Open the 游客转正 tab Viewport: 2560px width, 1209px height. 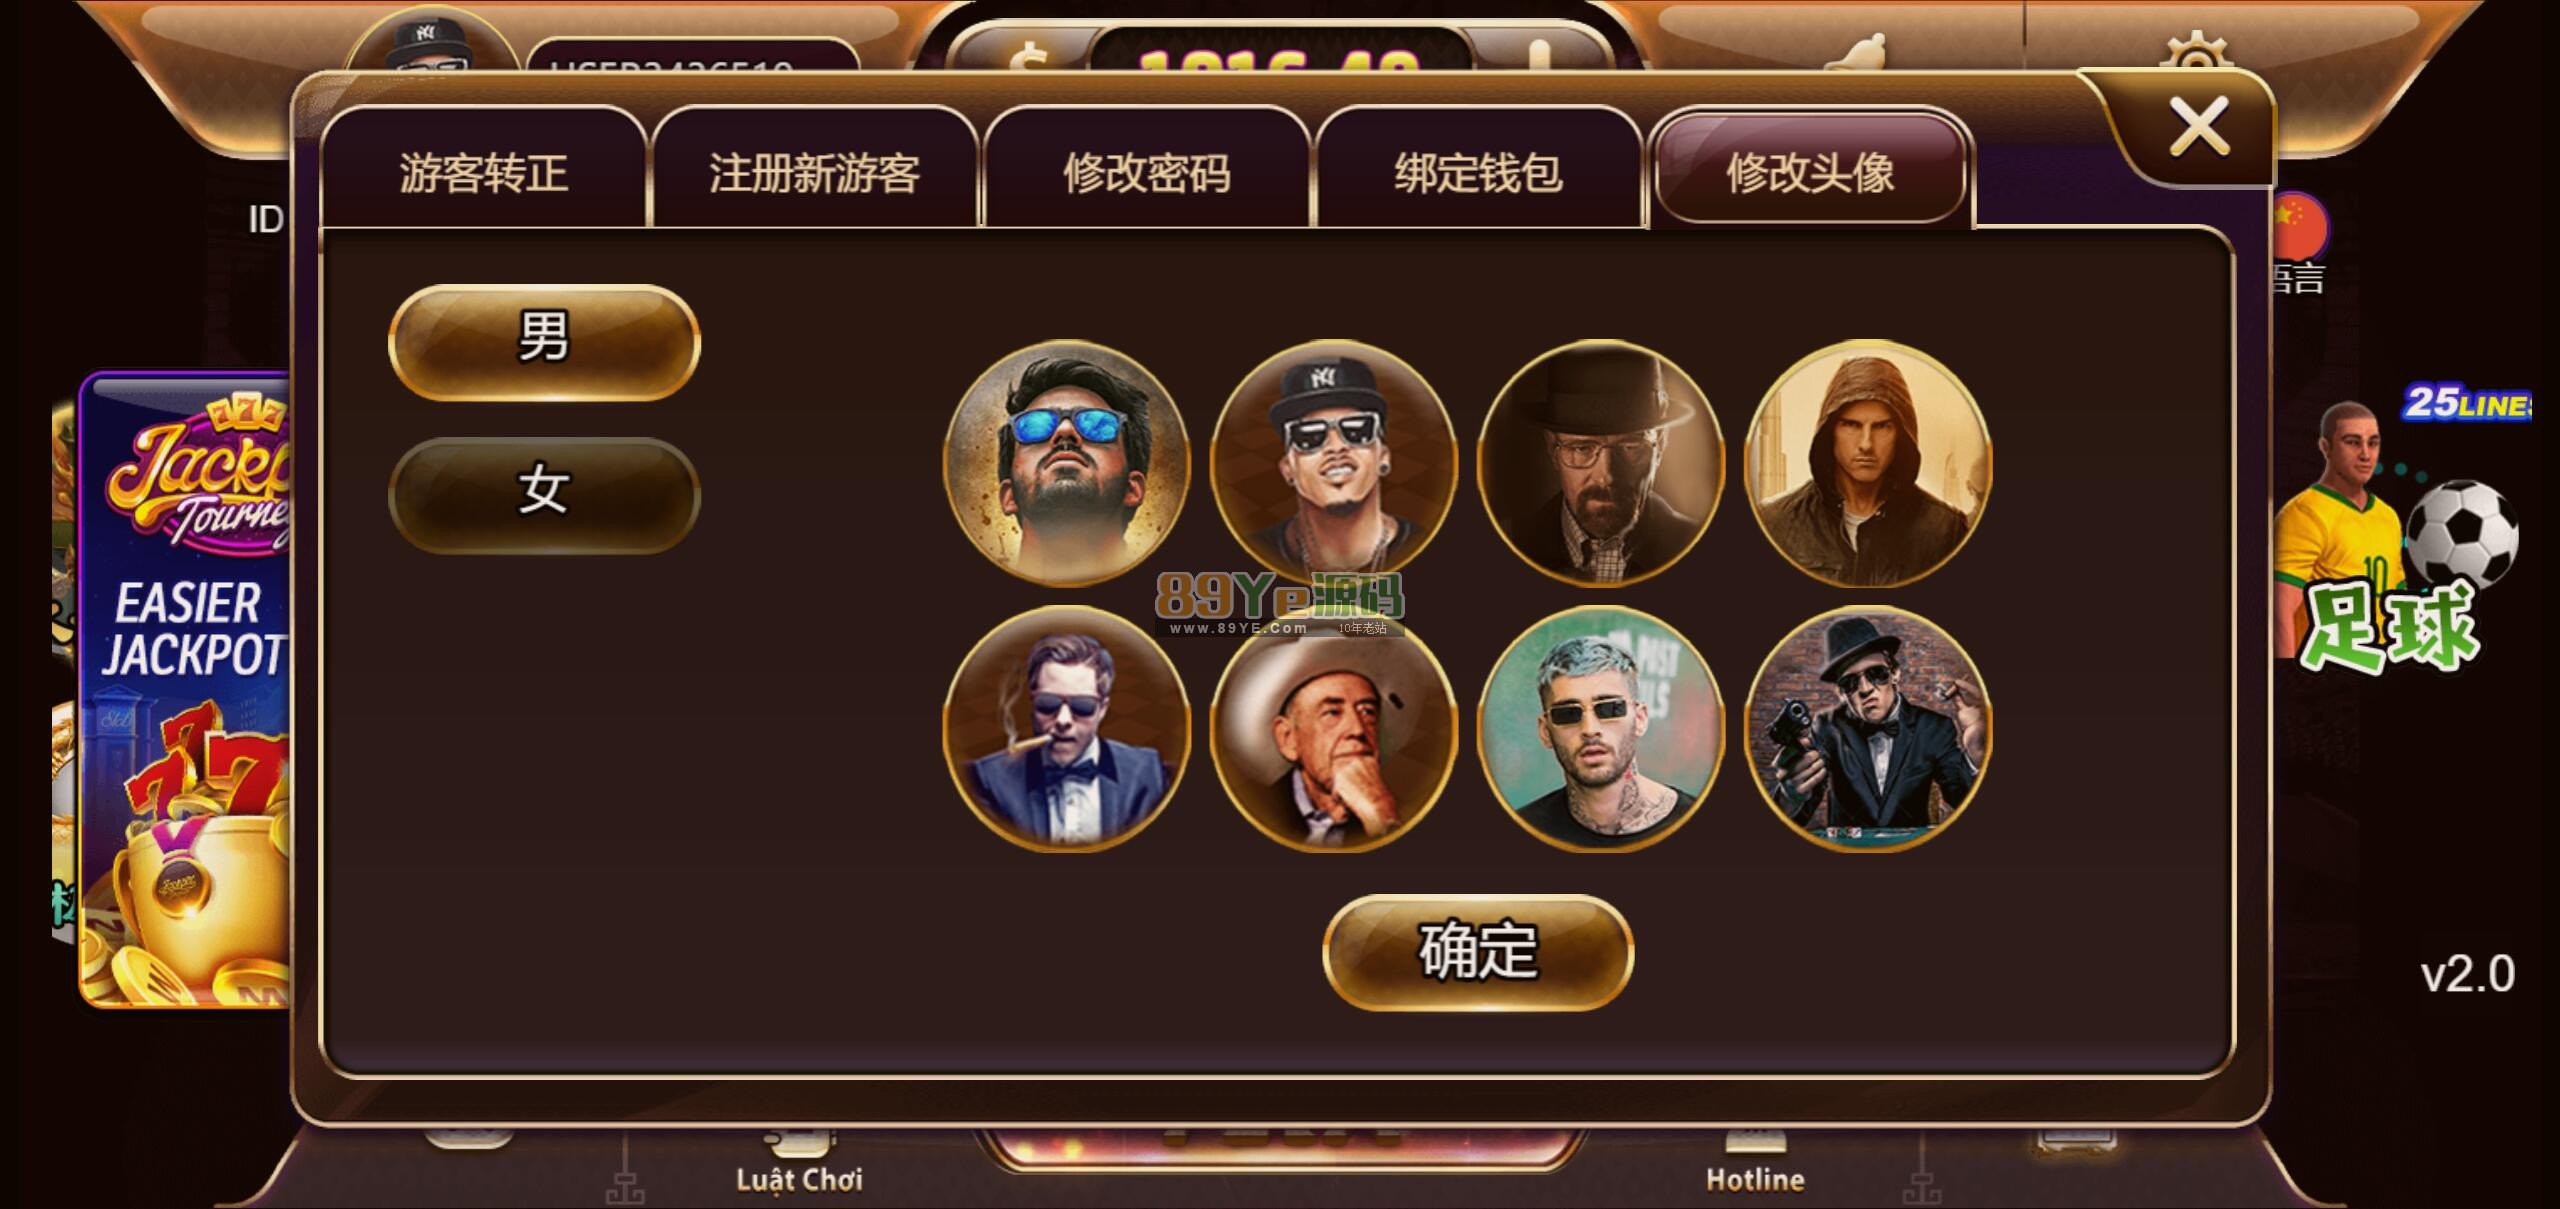coord(484,172)
